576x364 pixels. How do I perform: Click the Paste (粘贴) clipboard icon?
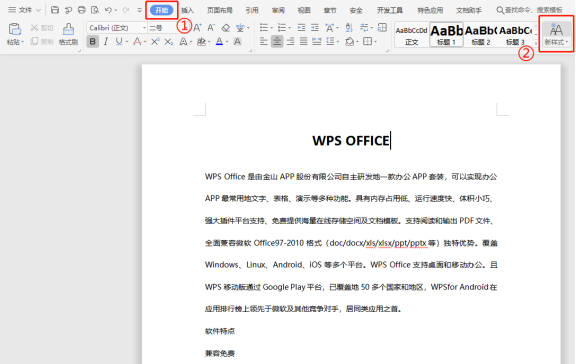click(x=15, y=29)
